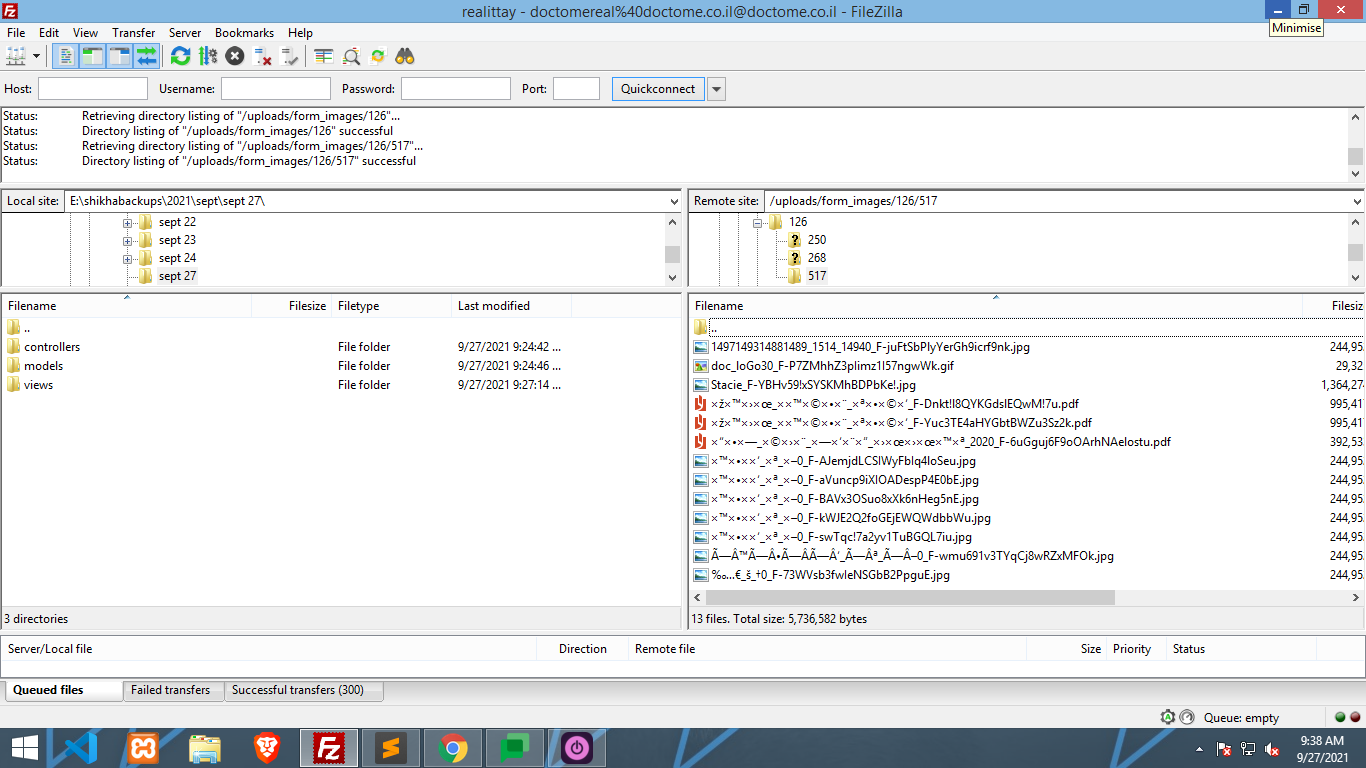Select the sept 27 tree folder
The height and width of the screenshot is (768, 1366).
[177, 276]
